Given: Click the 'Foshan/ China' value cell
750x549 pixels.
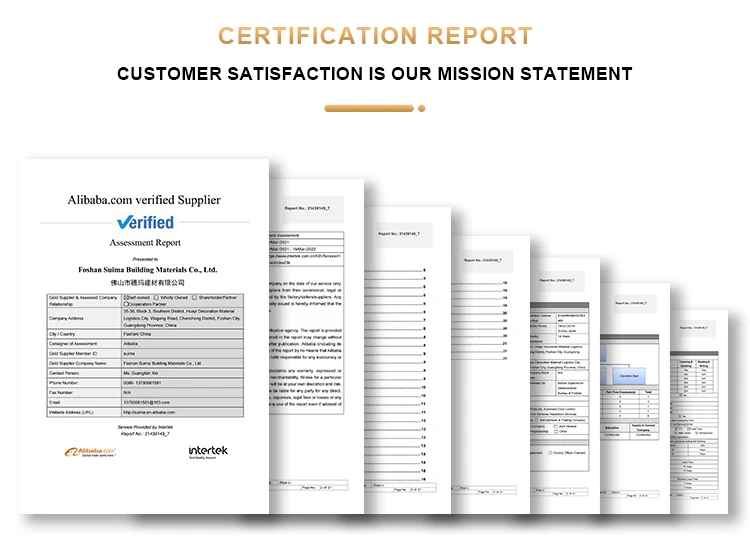Looking at the screenshot, I should (x=182, y=334).
